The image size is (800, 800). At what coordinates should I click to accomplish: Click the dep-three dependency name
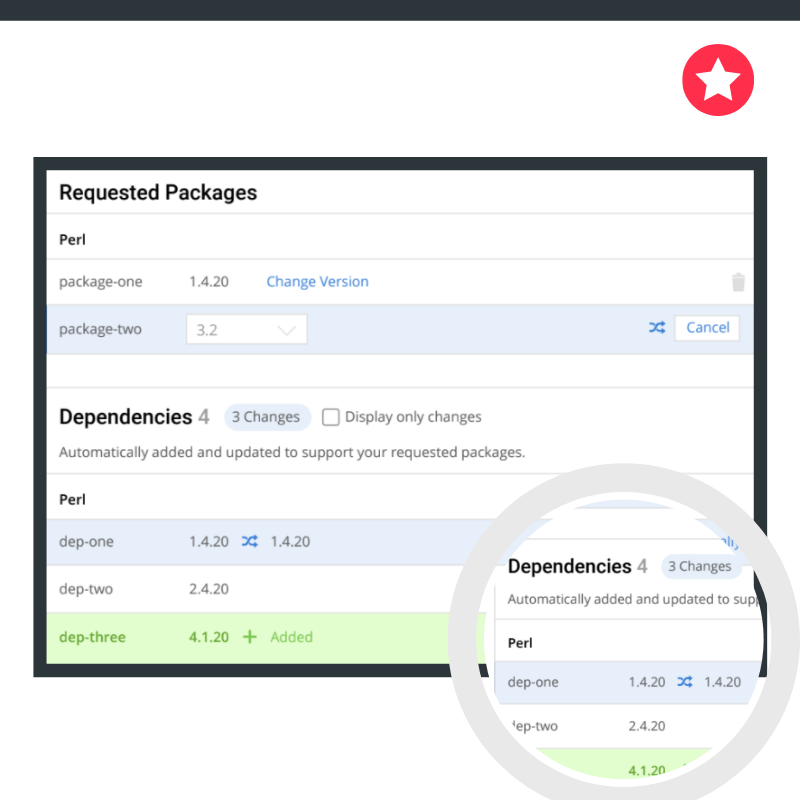click(92, 637)
